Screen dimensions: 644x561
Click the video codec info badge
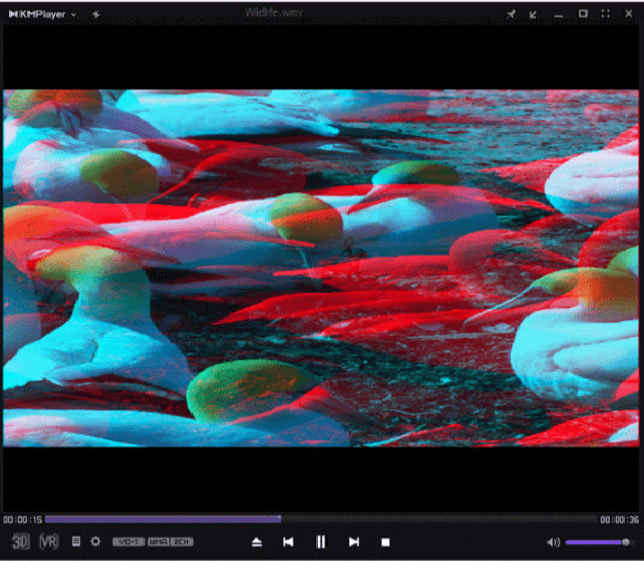click(x=128, y=542)
